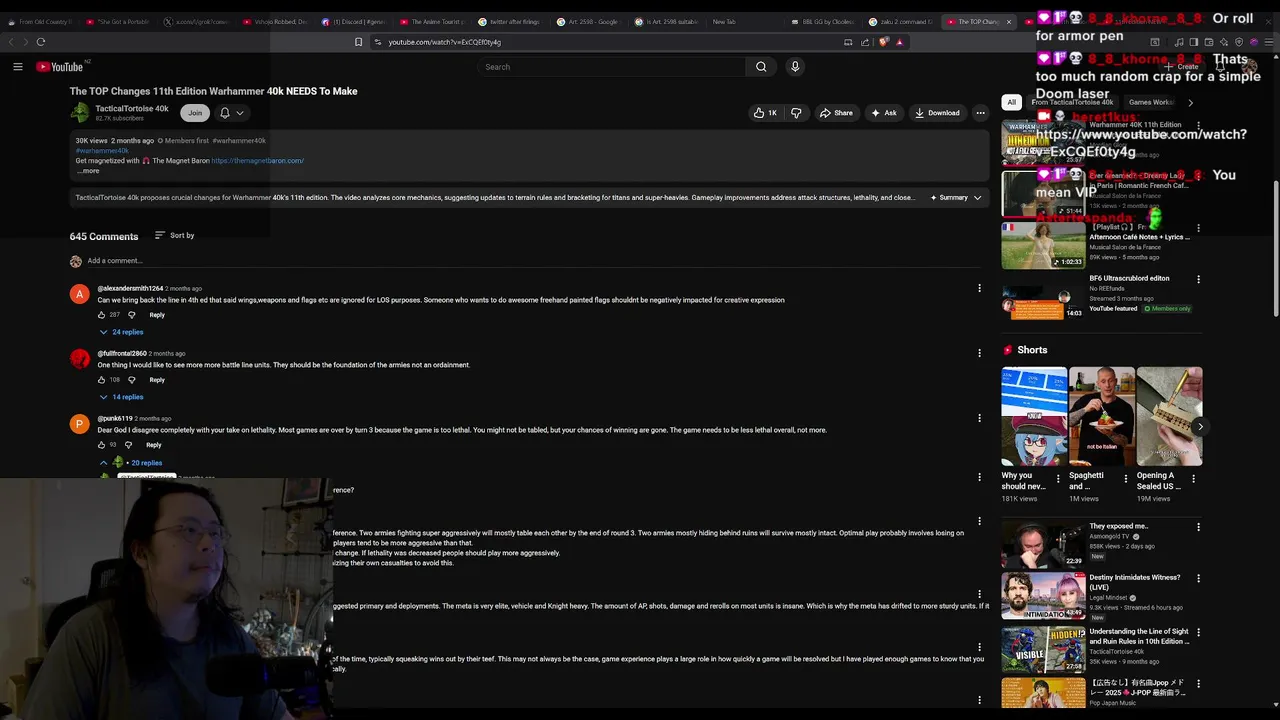Screen dimensions: 1280x720
Task: Open options menu for fullfrontal2860 comment
Action: pyautogui.click(x=979, y=353)
